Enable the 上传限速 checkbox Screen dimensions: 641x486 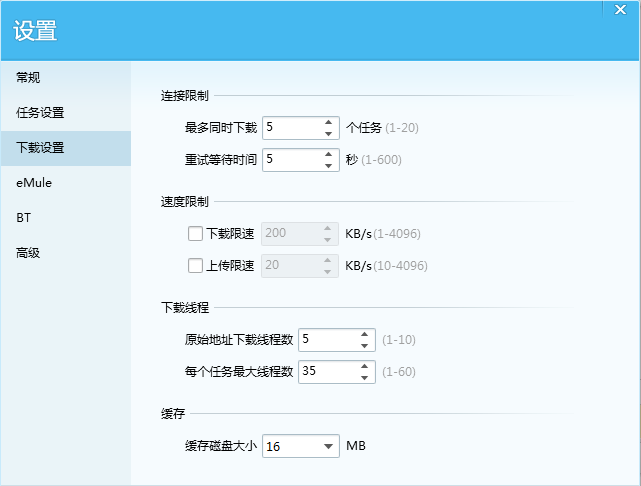point(195,266)
